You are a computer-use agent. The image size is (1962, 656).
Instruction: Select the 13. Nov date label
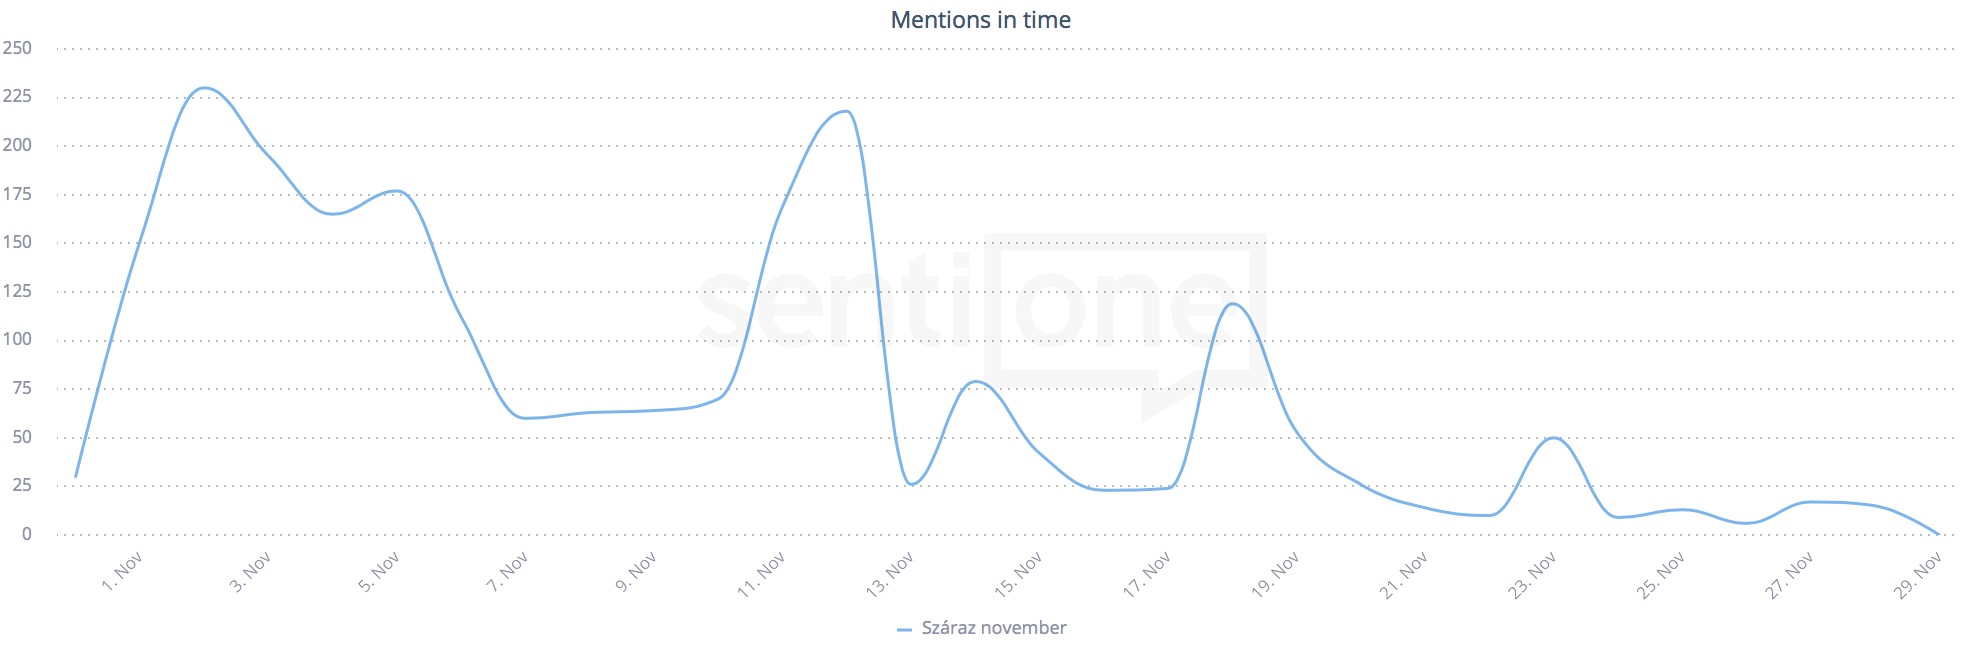pos(889,575)
